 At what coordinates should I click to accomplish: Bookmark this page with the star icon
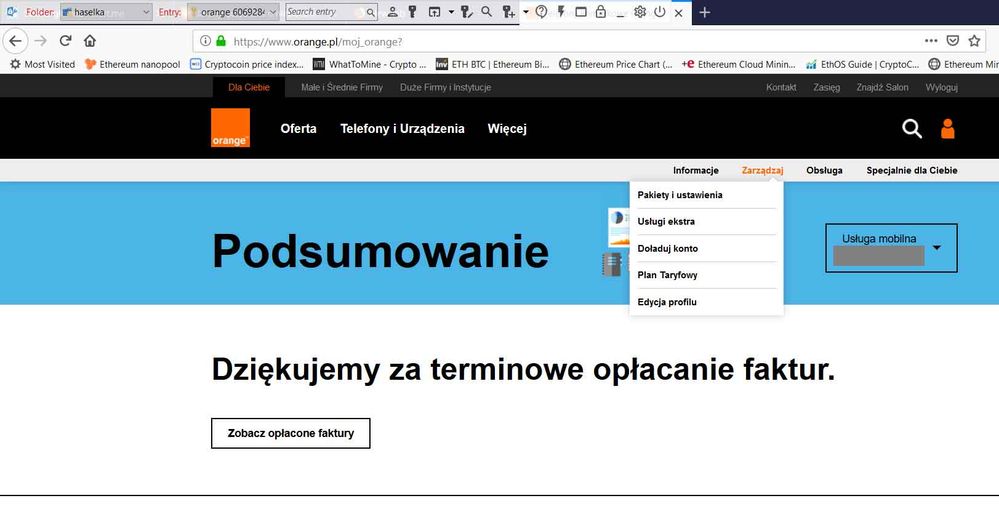click(975, 41)
